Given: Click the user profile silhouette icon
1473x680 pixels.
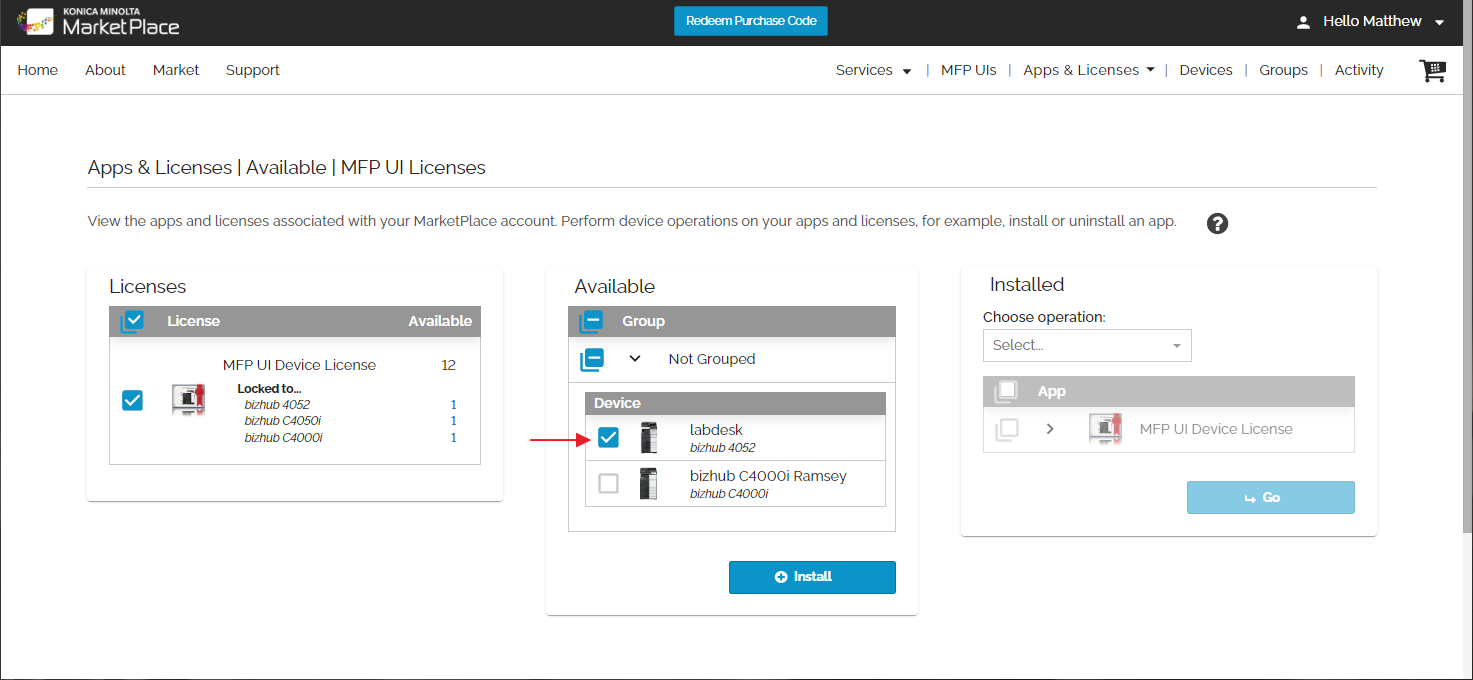Looking at the screenshot, I should coord(1303,22).
